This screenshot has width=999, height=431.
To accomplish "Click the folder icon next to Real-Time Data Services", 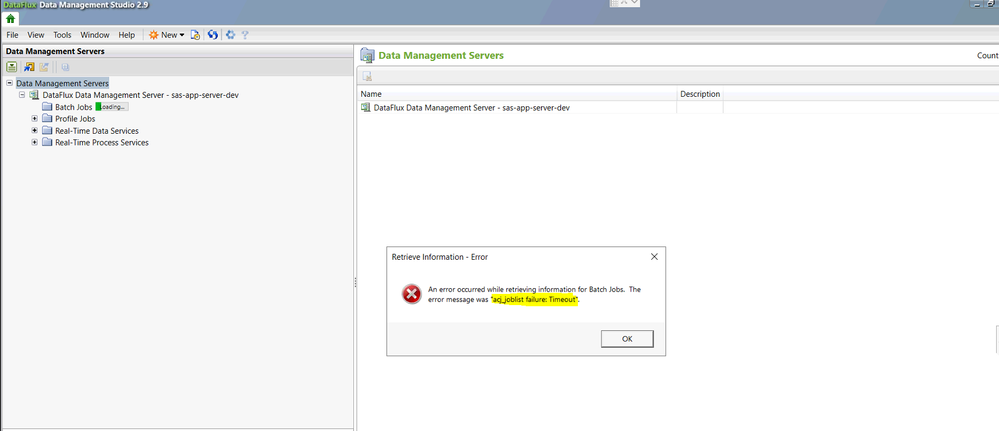I will 47,131.
